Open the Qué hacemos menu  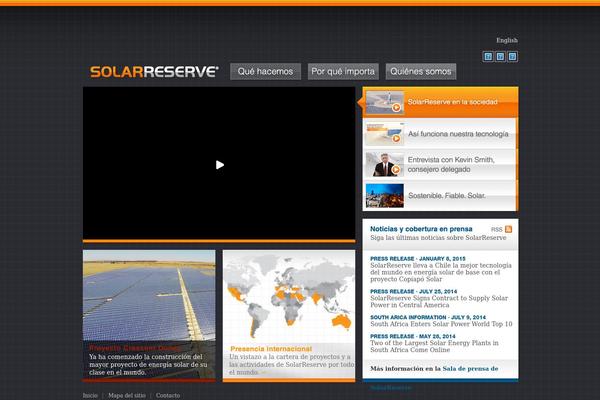click(x=265, y=72)
